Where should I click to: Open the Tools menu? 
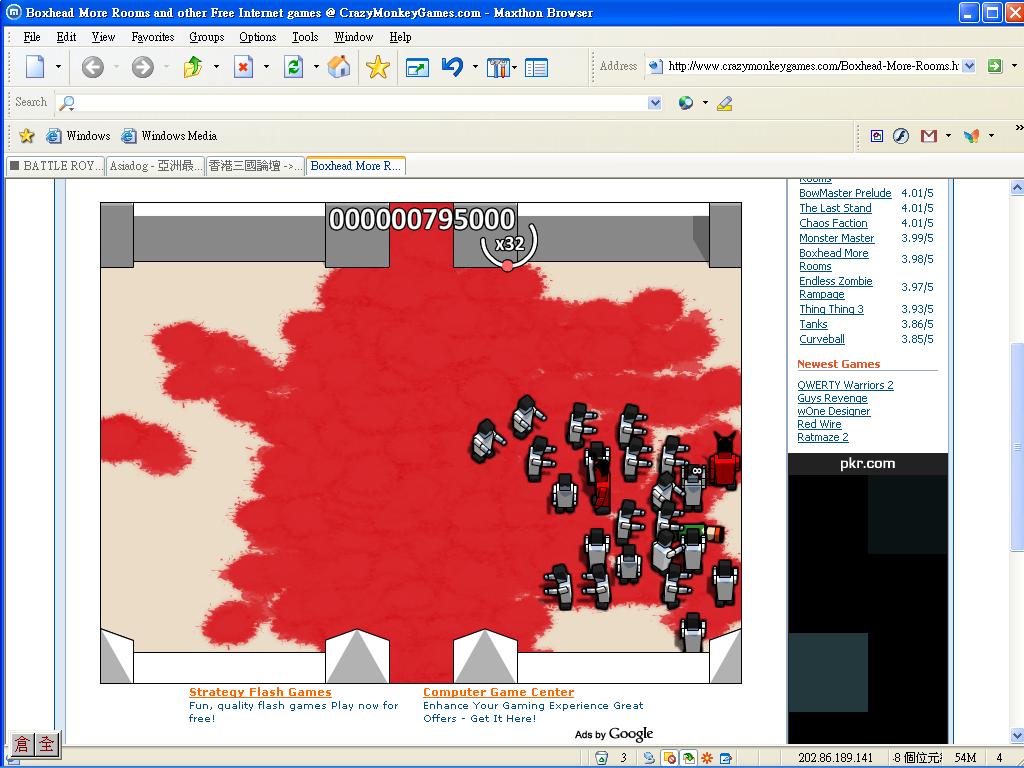pyautogui.click(x=305, y=37)
